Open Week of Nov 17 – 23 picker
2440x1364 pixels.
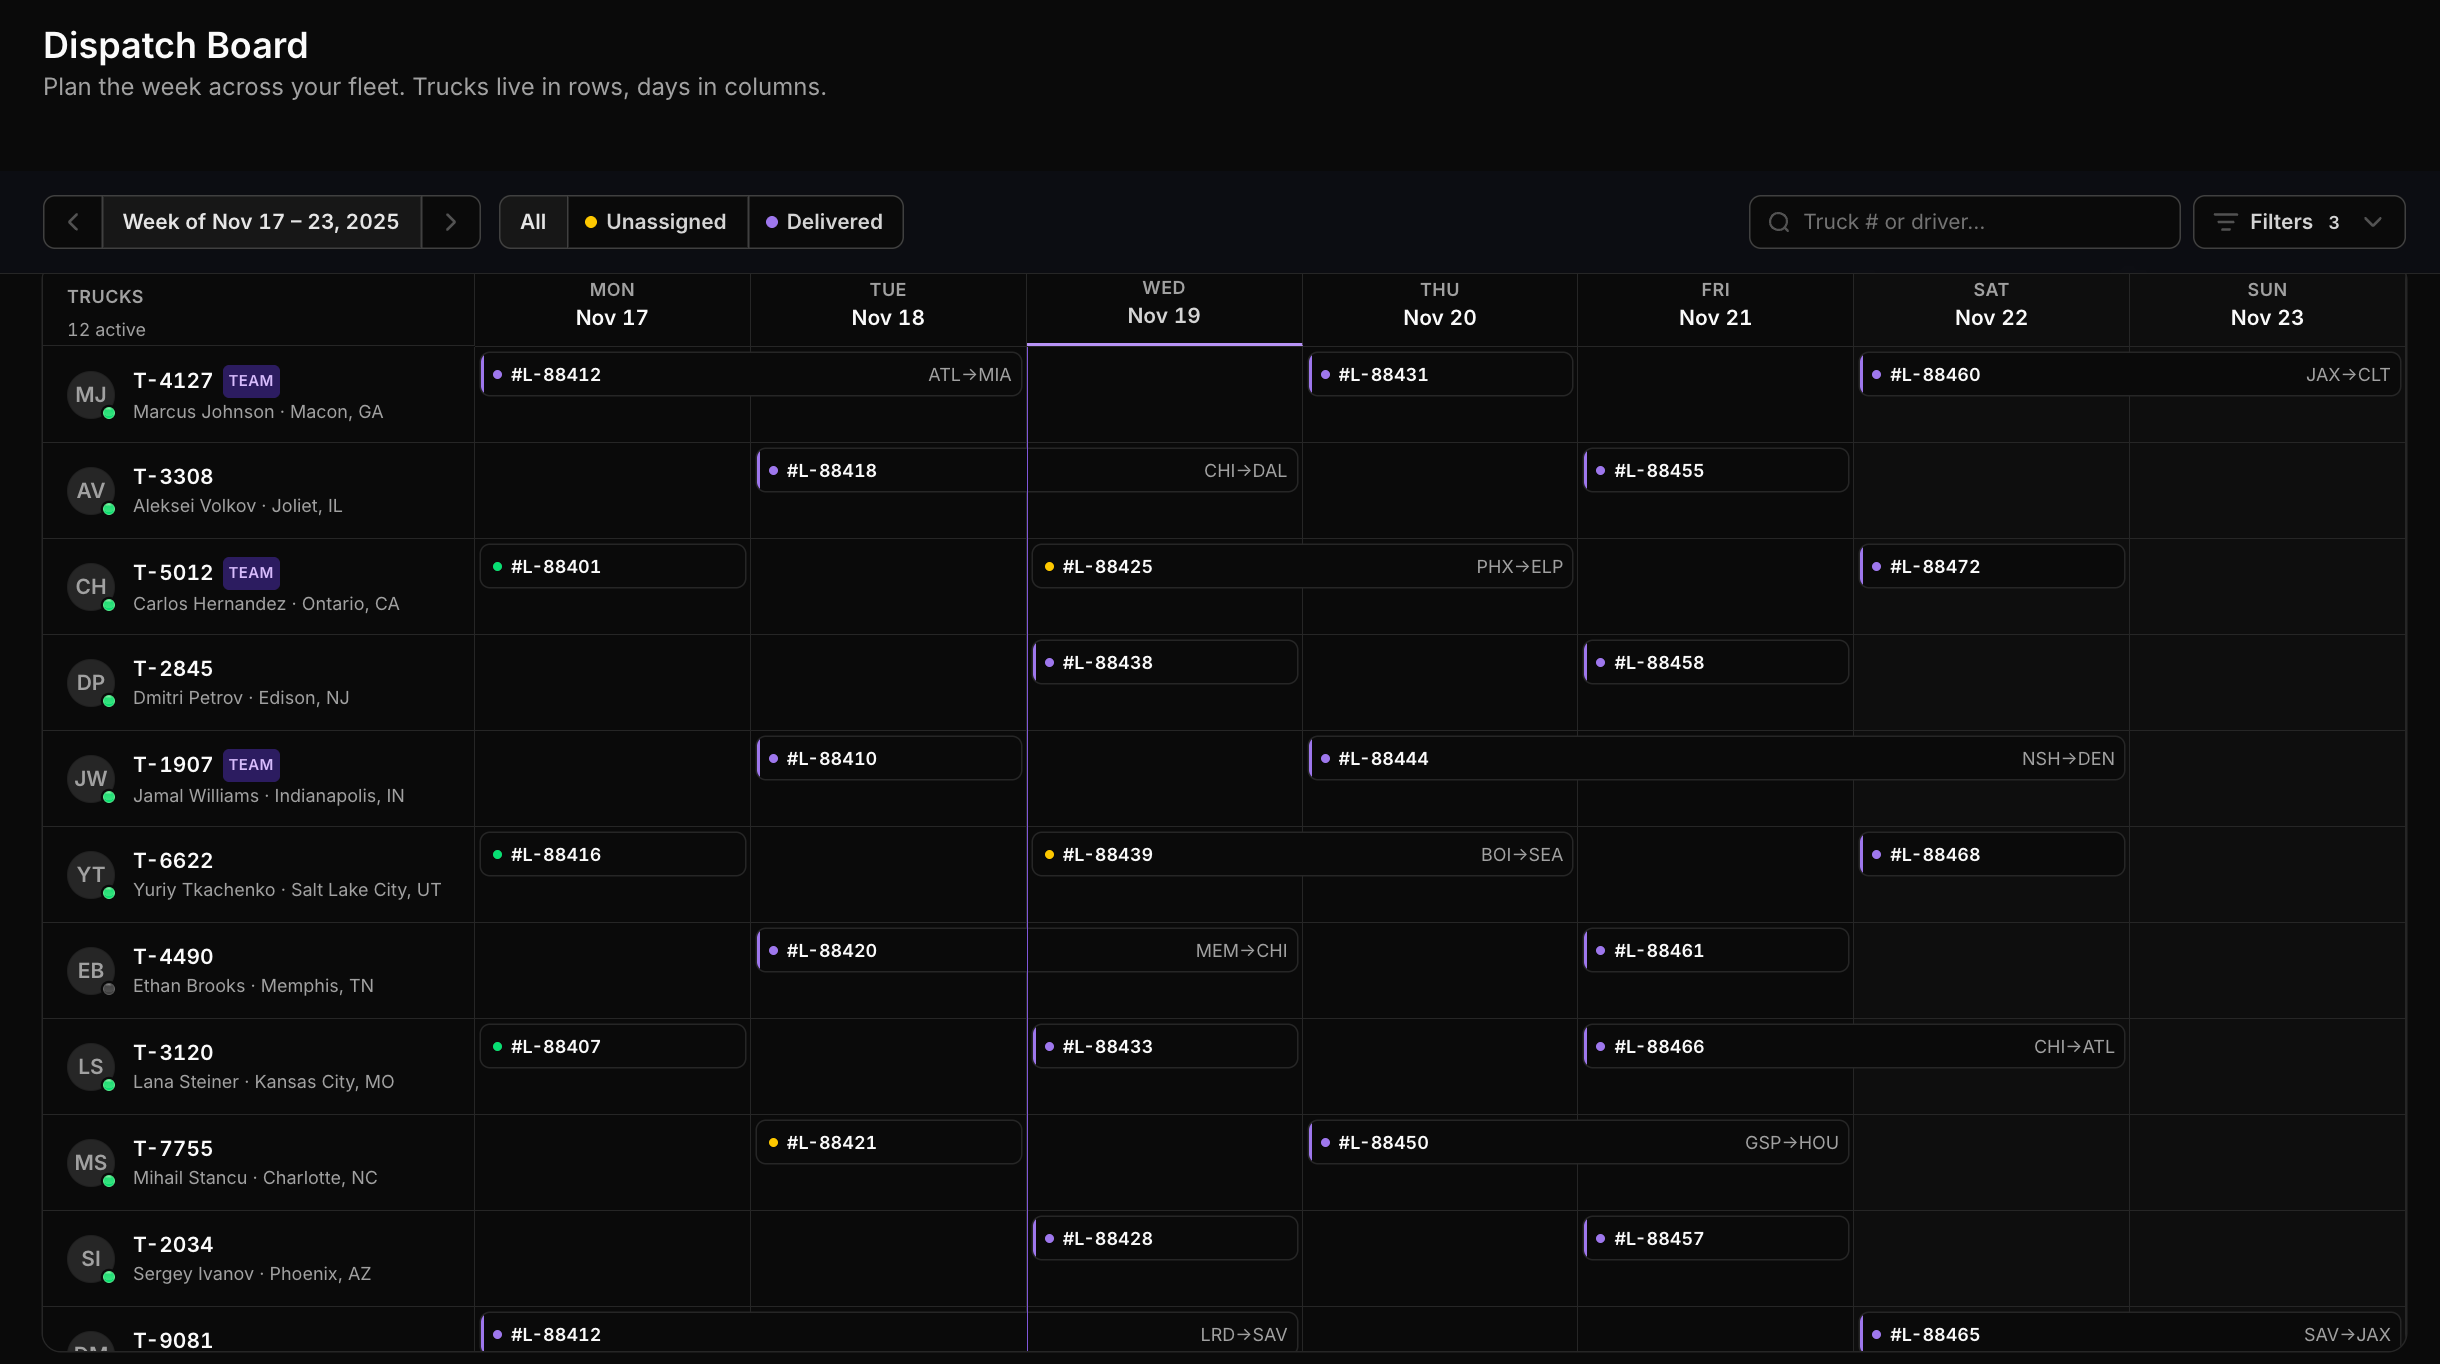click(261, 222)
